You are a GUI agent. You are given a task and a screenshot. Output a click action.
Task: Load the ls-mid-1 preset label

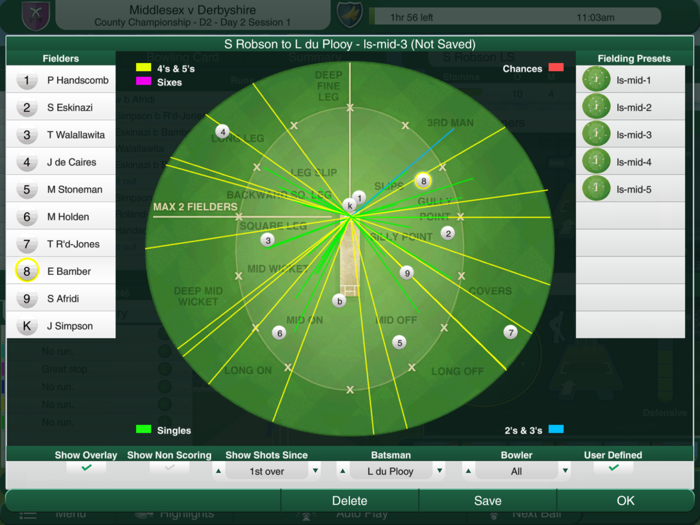coord(633,80)
